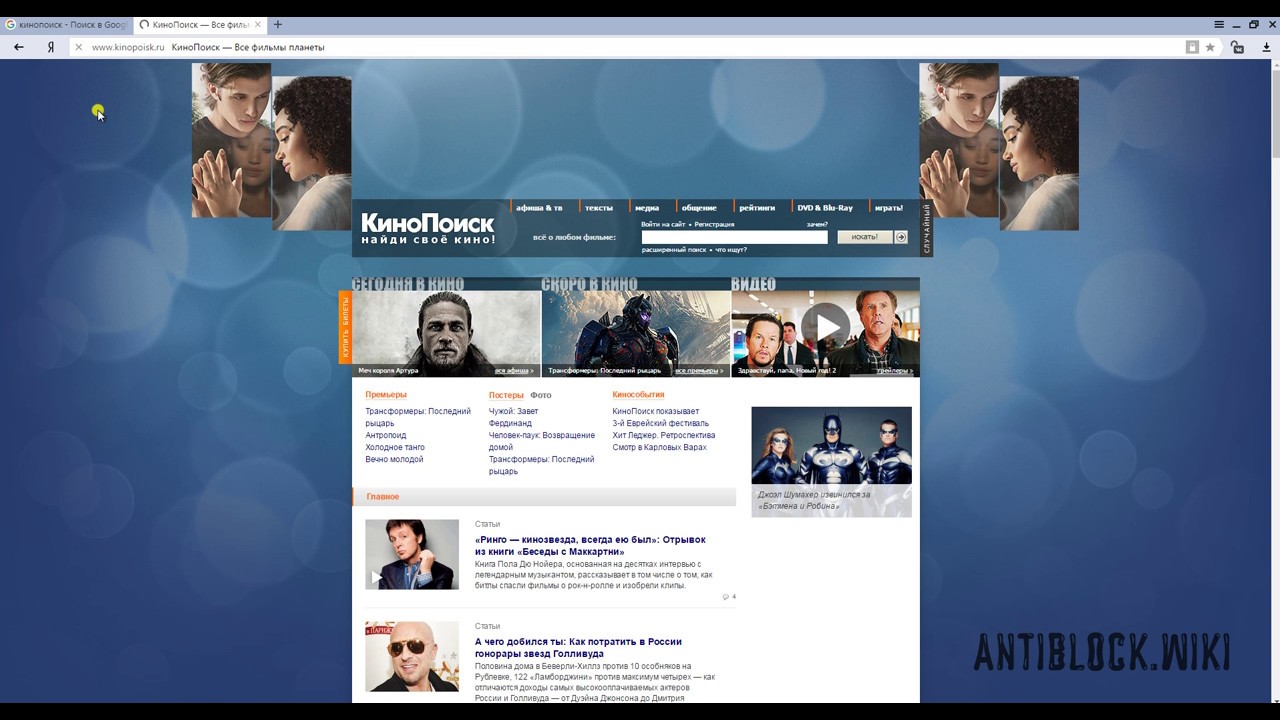Open the '3-й Еврейский фестиваль' link
Screen dimensions: 1280x720
pyautogui.click(x=661, y=423)
